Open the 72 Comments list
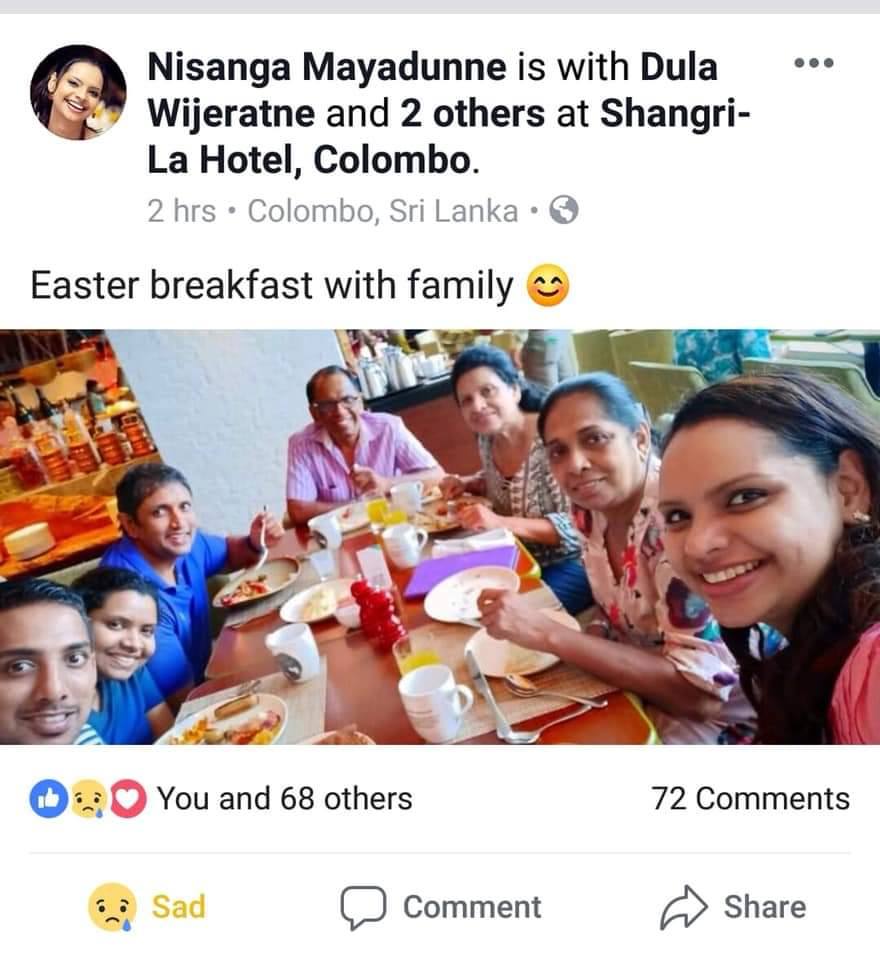Image resolution: width=880 pixels, height=960 pixels. point(750,799)
